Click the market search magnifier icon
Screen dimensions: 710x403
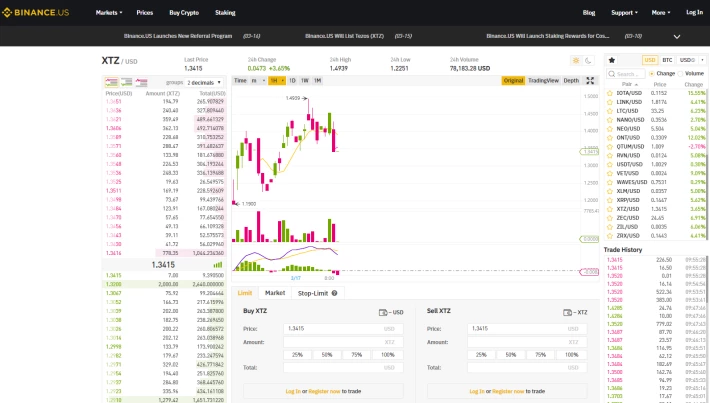click(612, 74)
